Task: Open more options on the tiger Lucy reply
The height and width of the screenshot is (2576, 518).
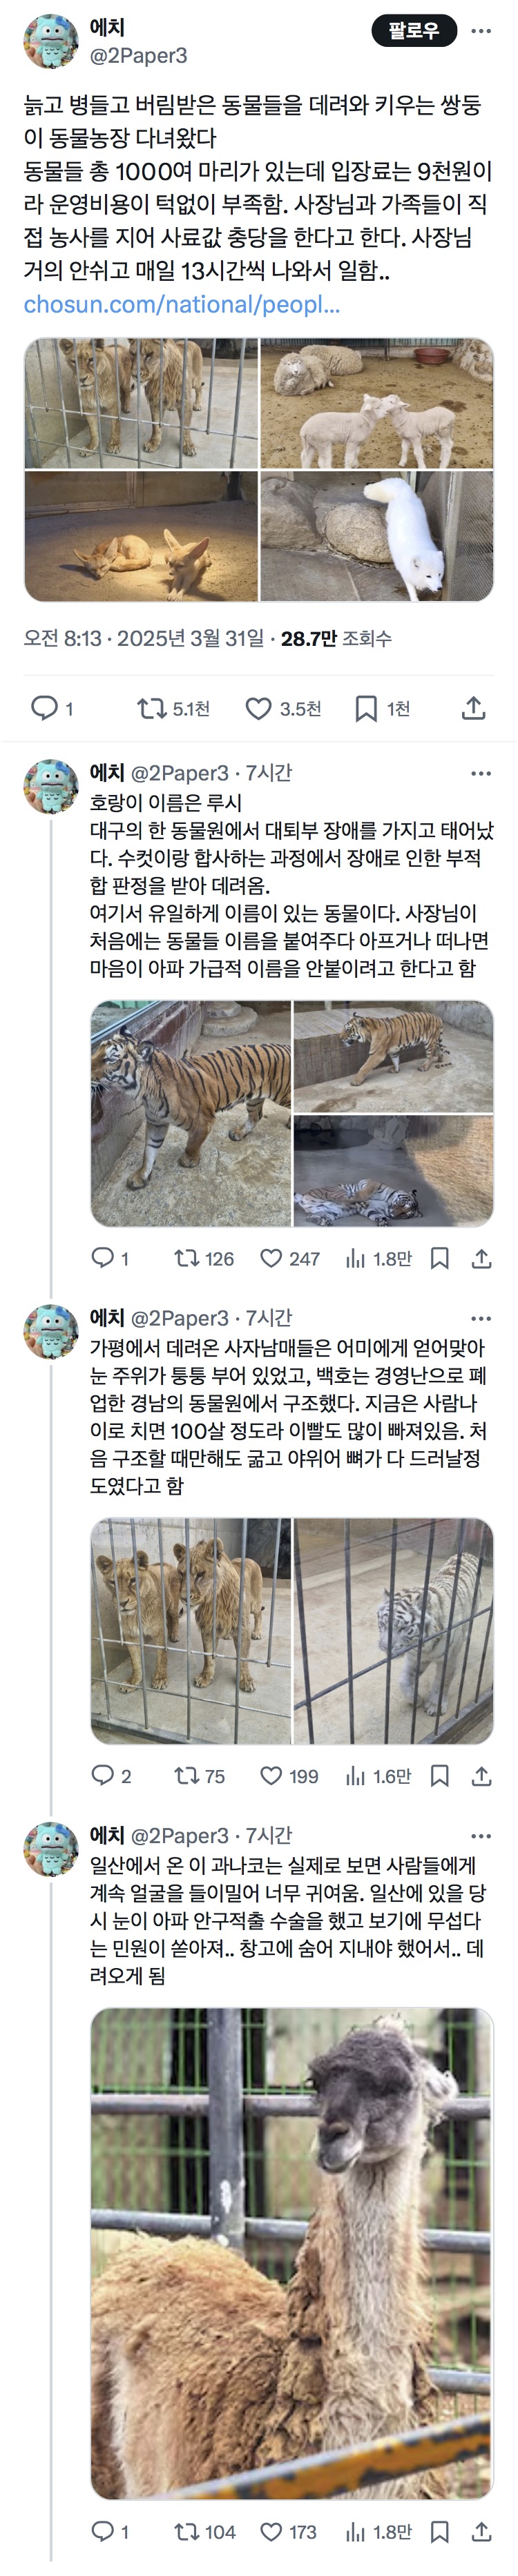Action: (x=481, y=773)
